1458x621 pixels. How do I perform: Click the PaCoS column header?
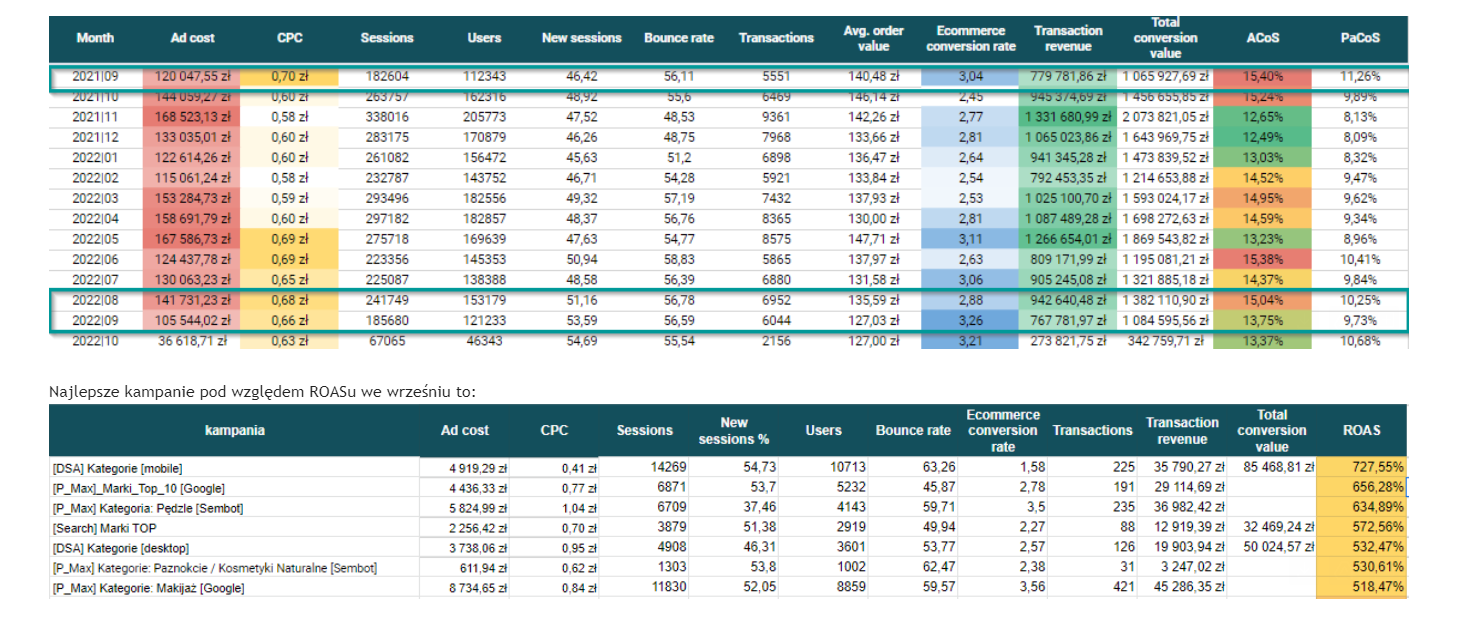(1359, 38)
